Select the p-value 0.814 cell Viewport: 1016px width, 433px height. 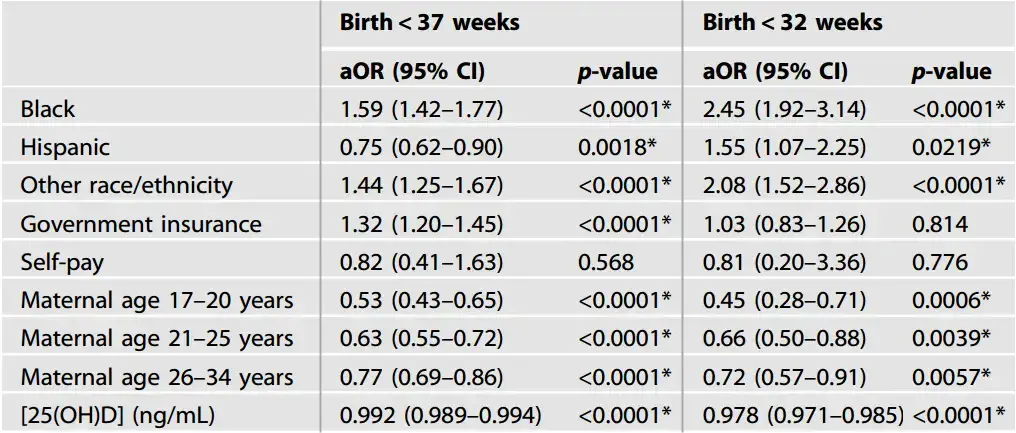[x=940, y=224]
